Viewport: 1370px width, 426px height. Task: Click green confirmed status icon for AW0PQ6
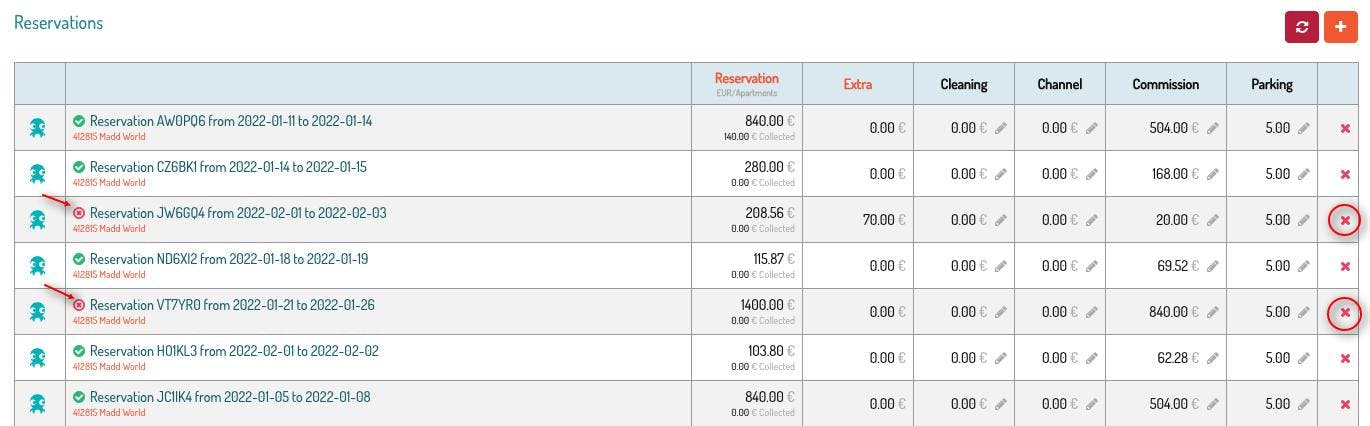tap(79, 121)
